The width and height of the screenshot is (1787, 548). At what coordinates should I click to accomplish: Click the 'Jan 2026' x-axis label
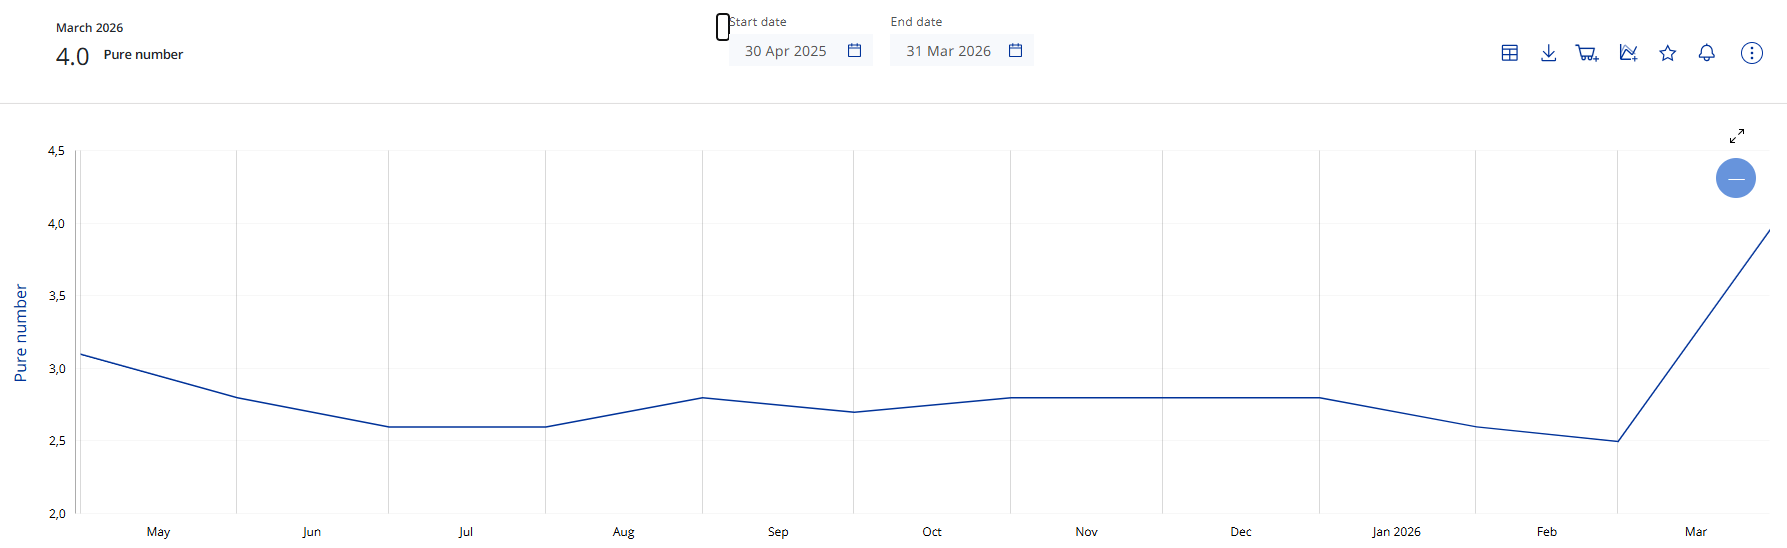[1396, 532]
